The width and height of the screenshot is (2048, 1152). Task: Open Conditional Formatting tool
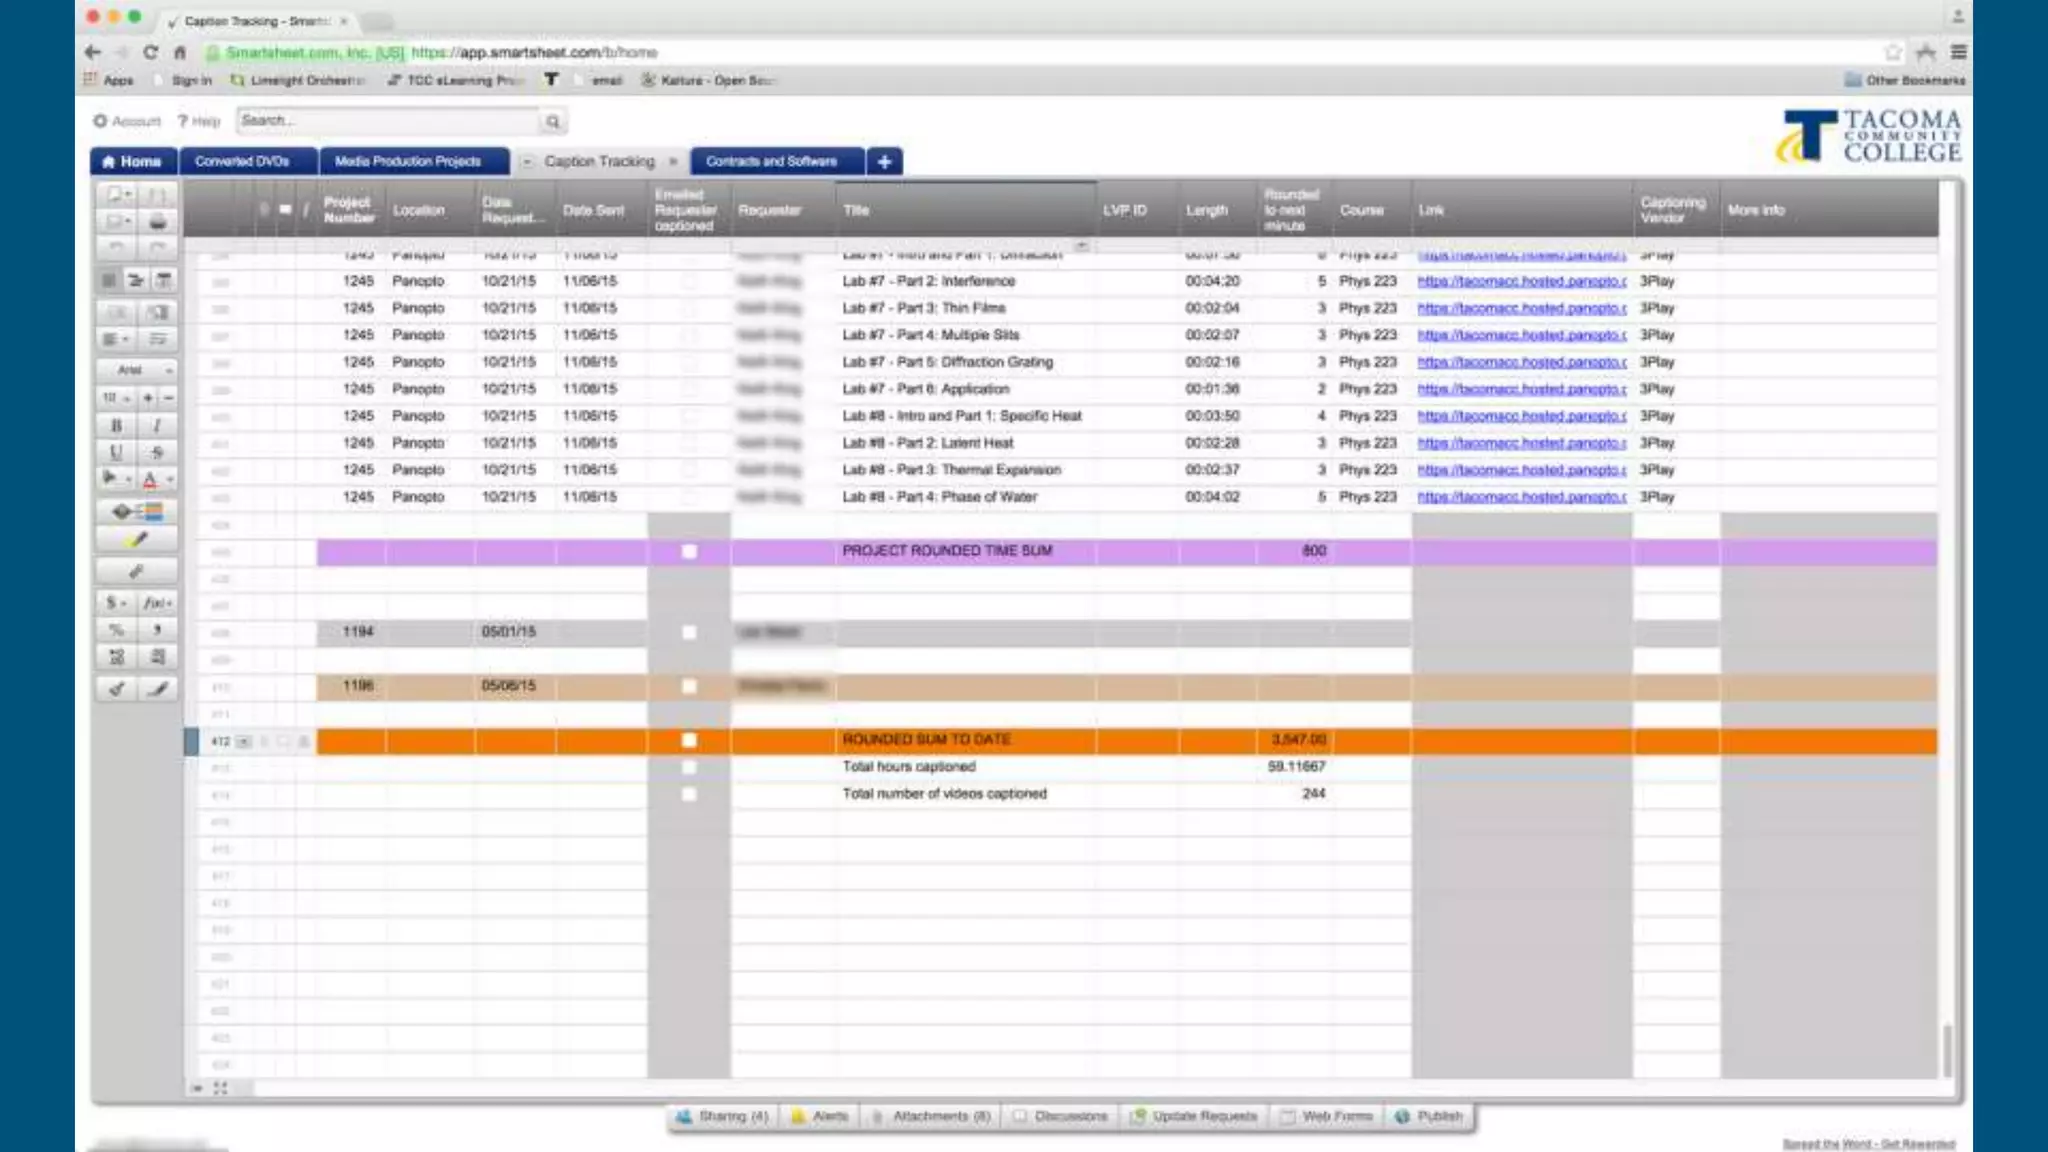coord(137,512)
